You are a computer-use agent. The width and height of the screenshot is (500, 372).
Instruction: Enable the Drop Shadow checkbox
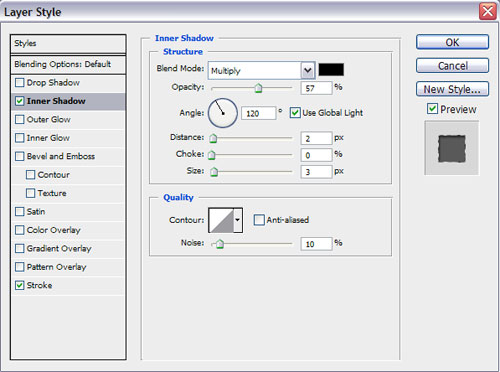(20, 82)
